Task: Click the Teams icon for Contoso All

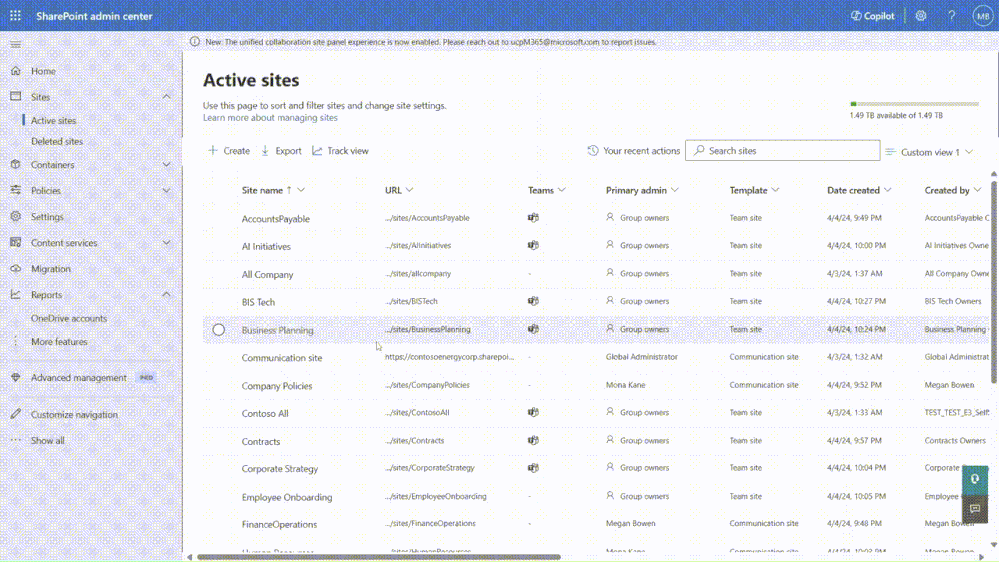Action: tap(533, 412)
